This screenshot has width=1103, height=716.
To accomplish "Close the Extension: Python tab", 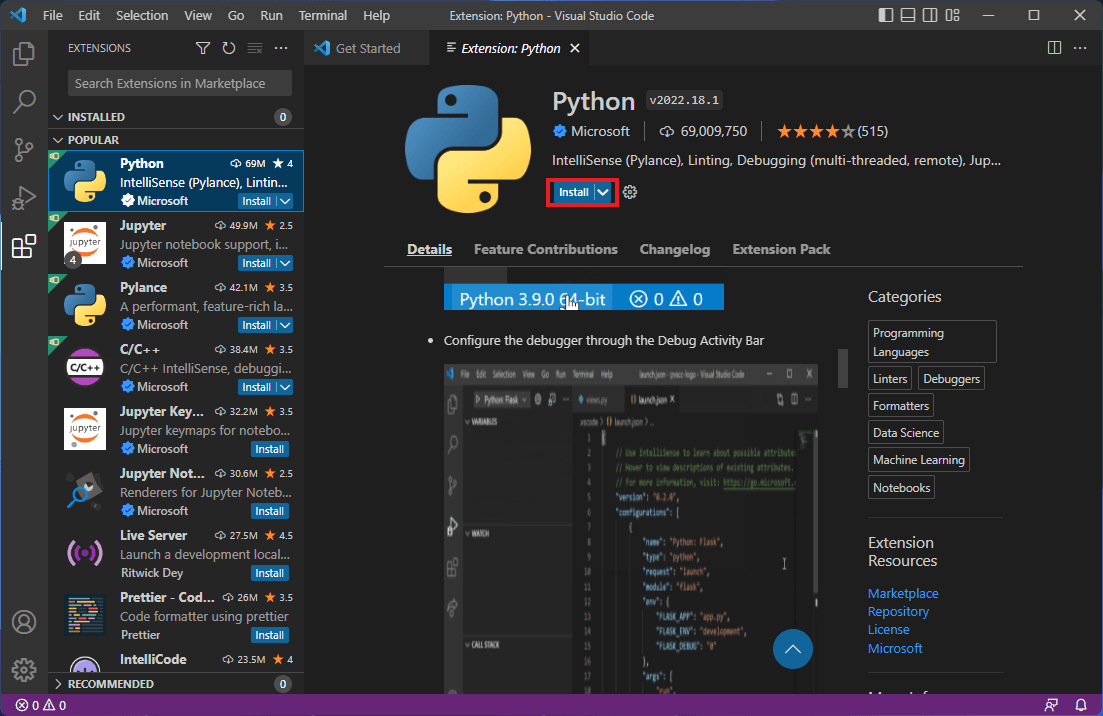I will click(x=575, y=48).
